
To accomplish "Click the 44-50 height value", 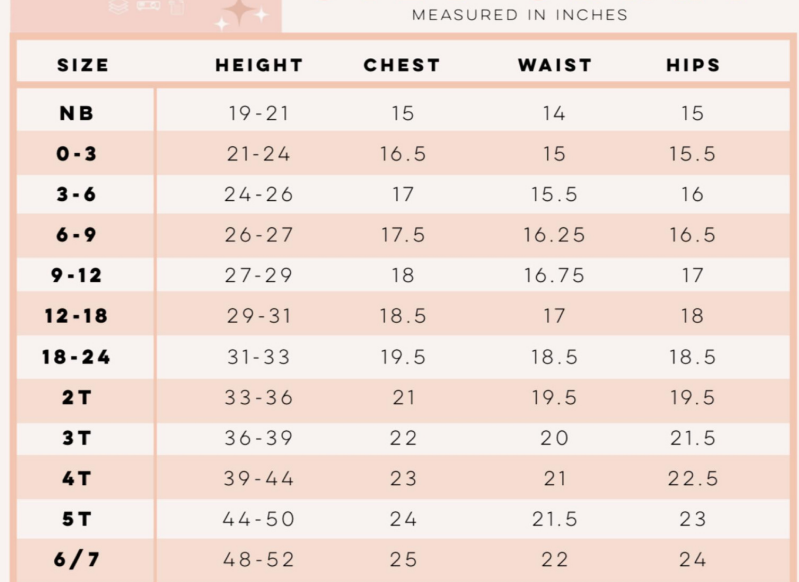I will coord(259,519).
